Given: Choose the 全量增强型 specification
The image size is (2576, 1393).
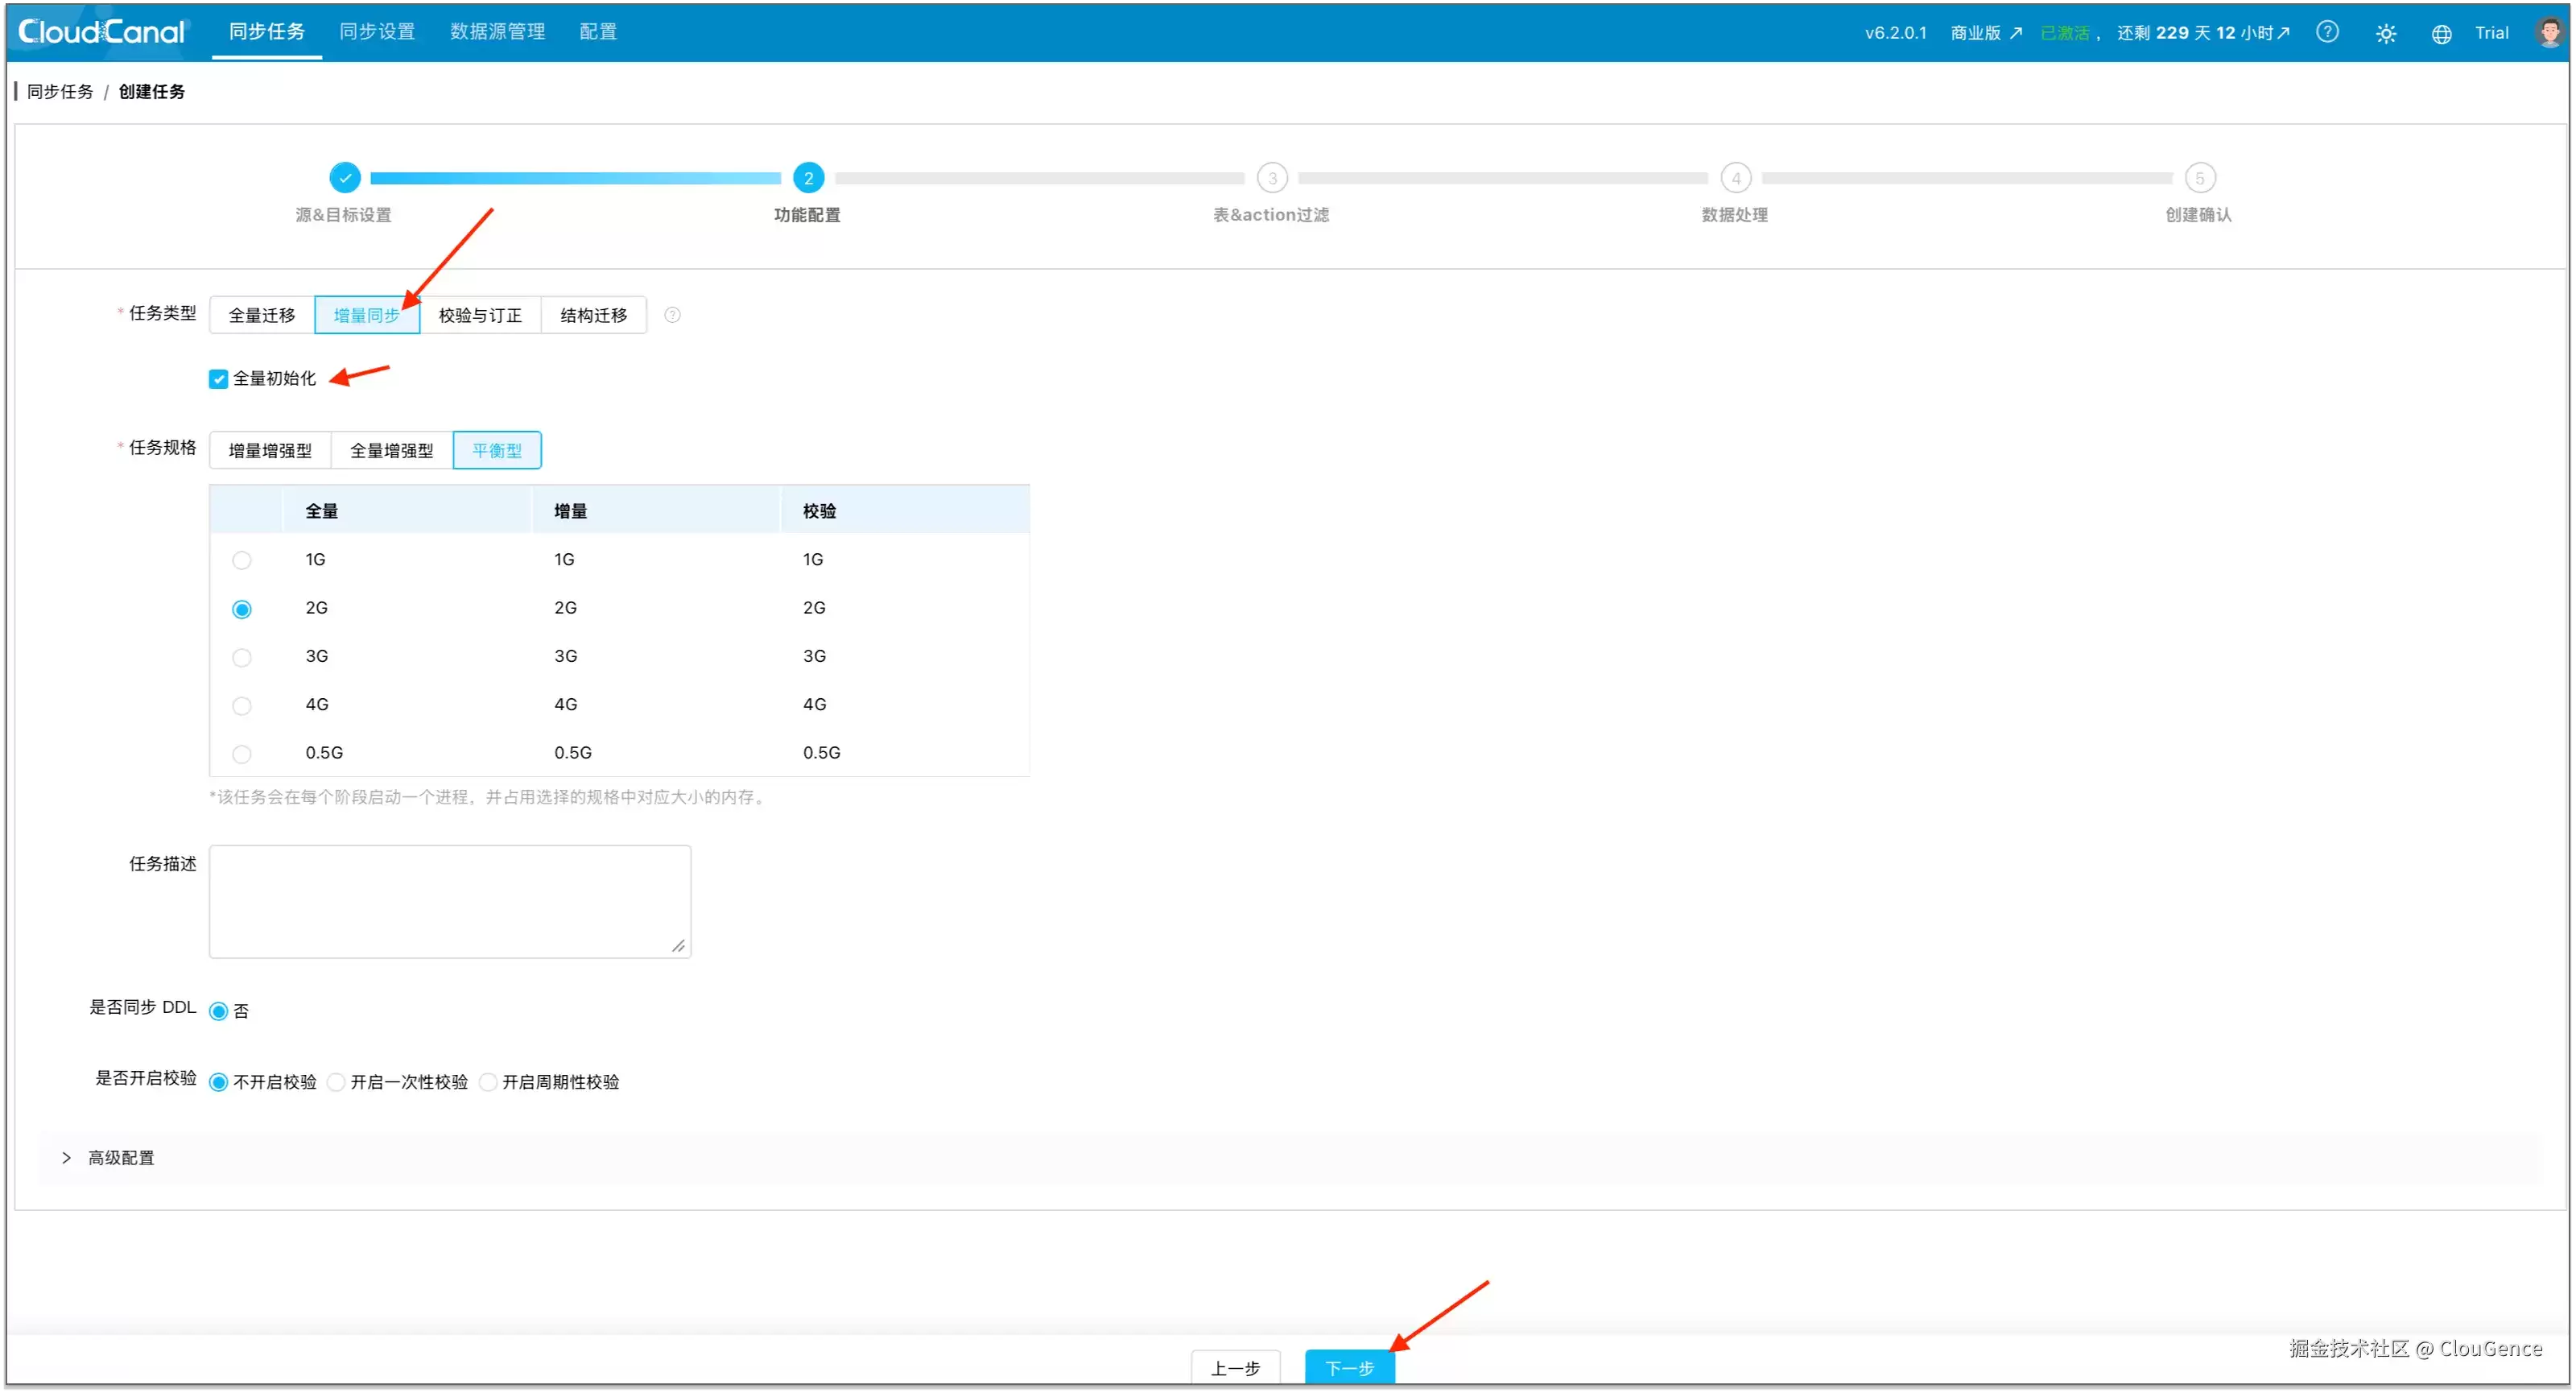Looking at the screenshot, I should [392, 450].
